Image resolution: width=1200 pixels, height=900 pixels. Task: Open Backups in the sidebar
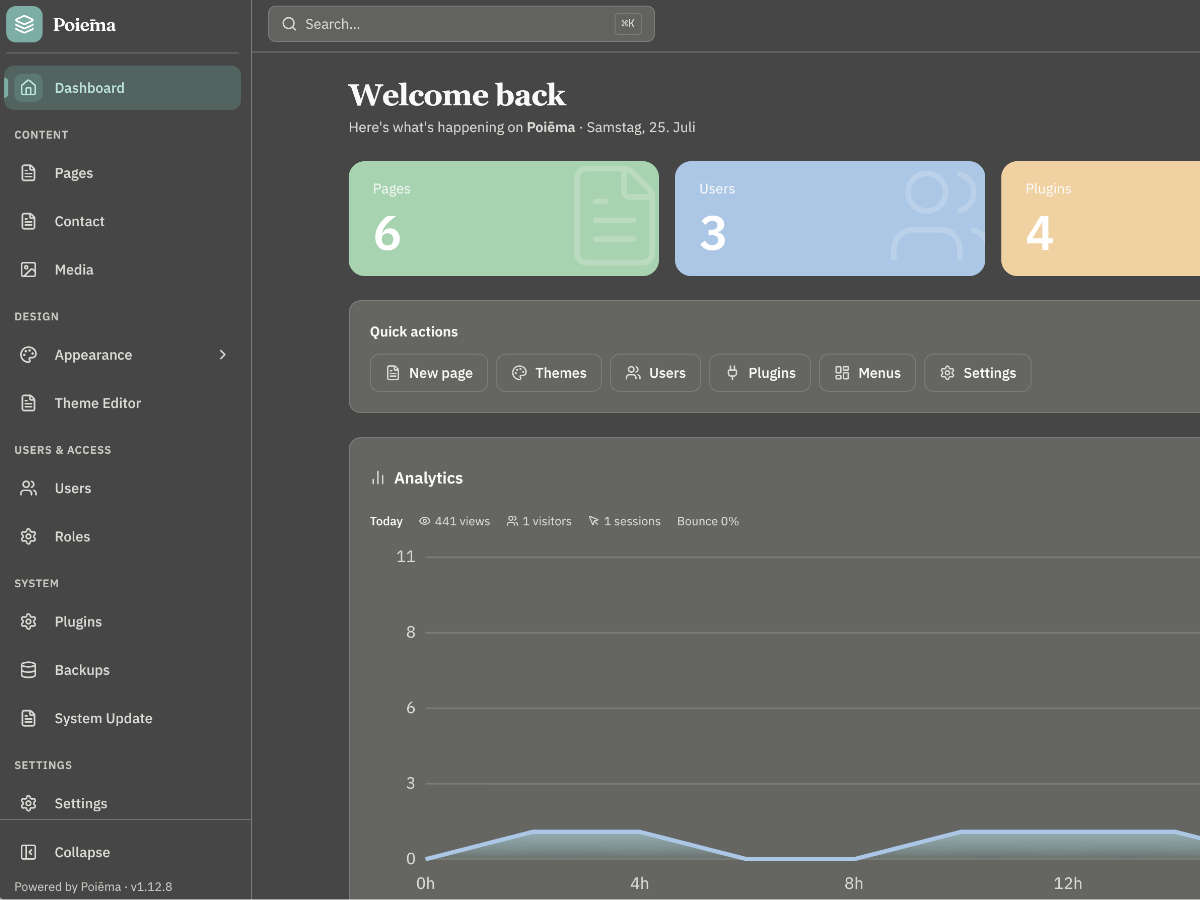tap(122, 670)
